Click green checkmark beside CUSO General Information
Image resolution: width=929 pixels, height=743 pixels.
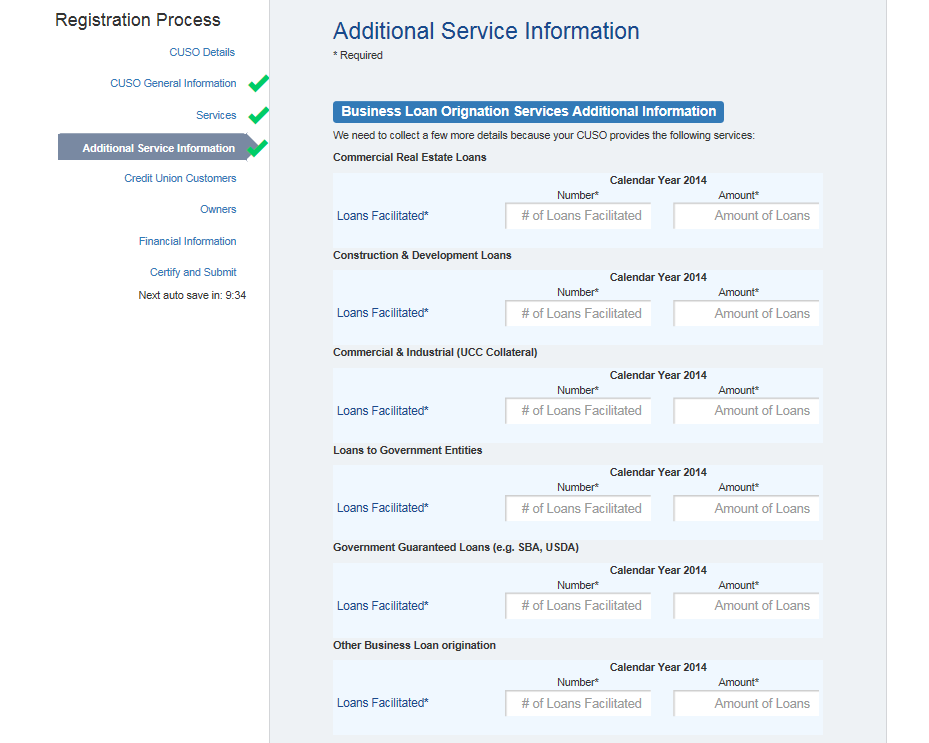[259, 83]
